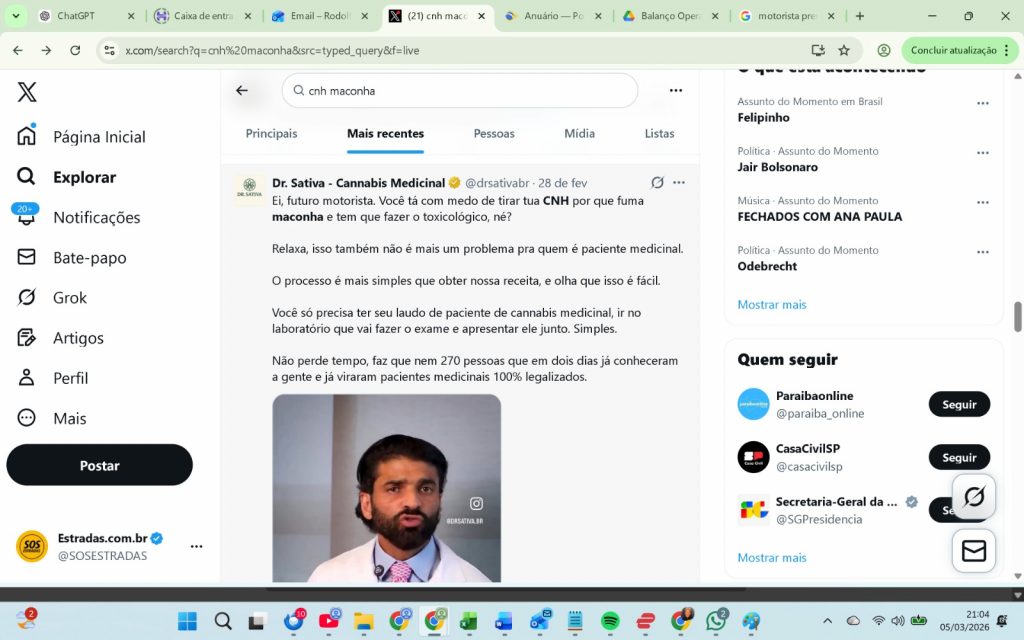Screen dimensions: 1024x640
Task: Open the Odebrecht trending topic
Action: coord(767,266)
